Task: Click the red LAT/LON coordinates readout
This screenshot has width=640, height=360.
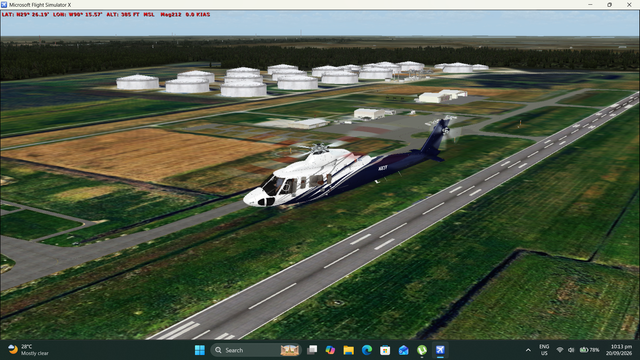Action: pyautogui.click(x=52, y=14)
